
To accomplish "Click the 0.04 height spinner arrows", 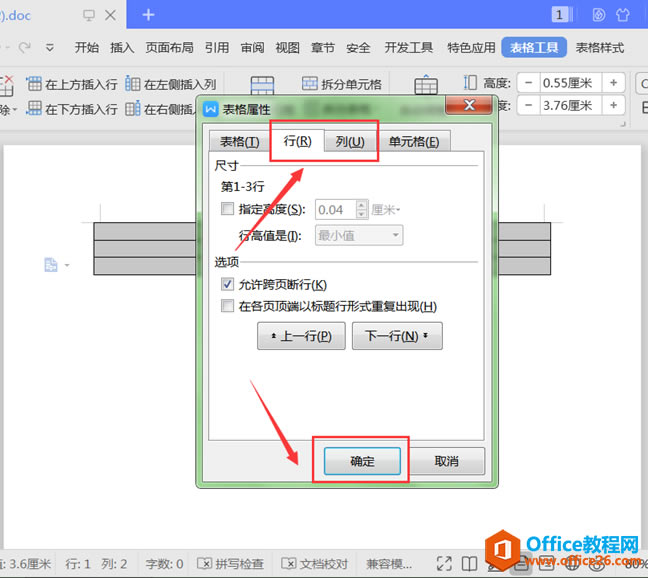I will tap(361, 209).
